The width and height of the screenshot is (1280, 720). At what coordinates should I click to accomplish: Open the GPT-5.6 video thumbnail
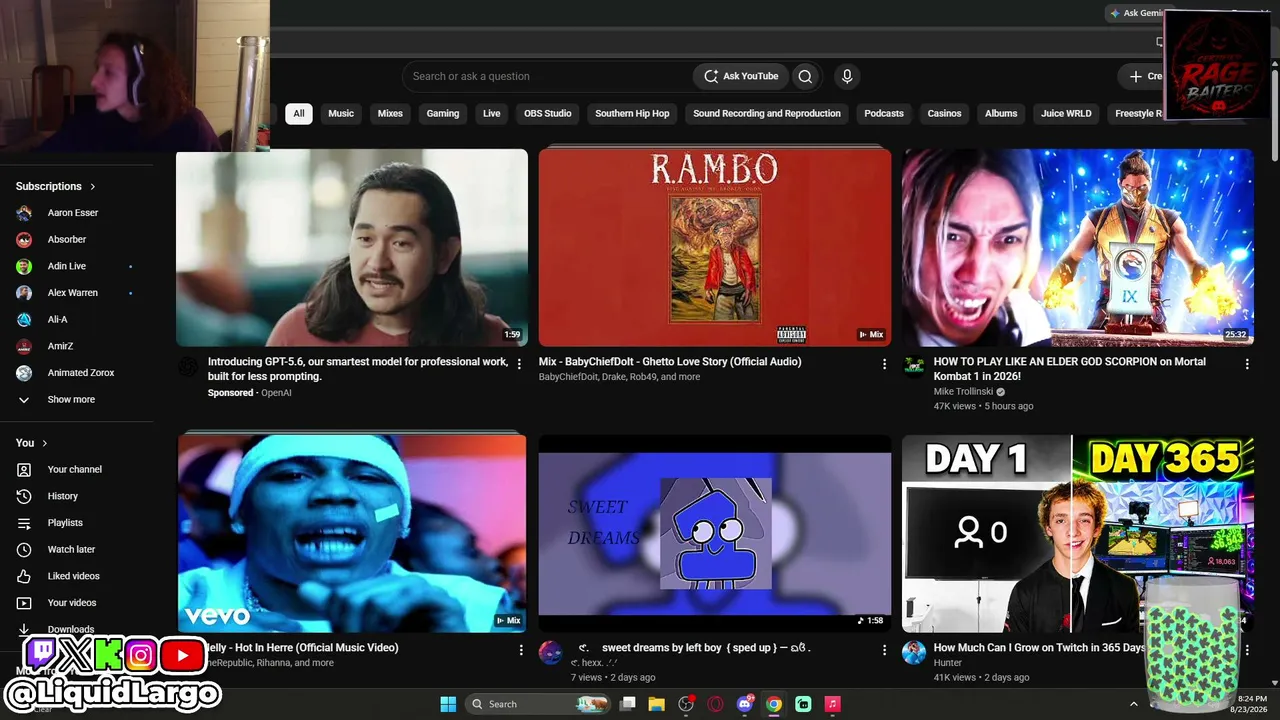352,248
